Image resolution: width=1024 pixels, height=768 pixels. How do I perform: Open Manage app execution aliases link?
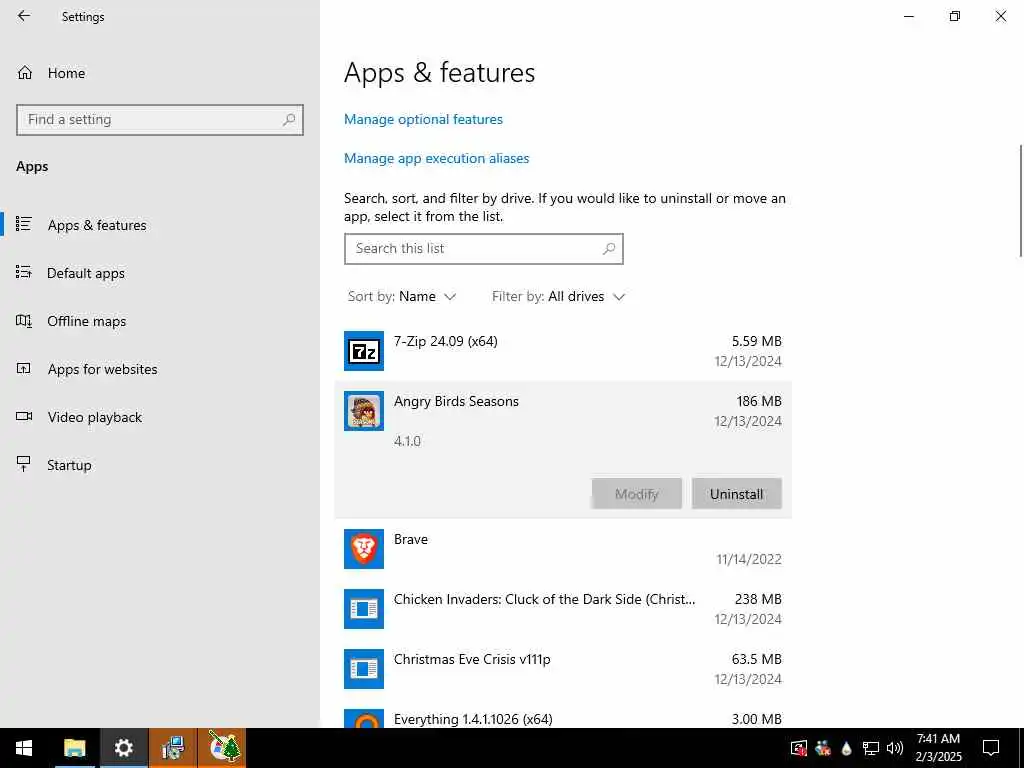[x=436, y=158]
